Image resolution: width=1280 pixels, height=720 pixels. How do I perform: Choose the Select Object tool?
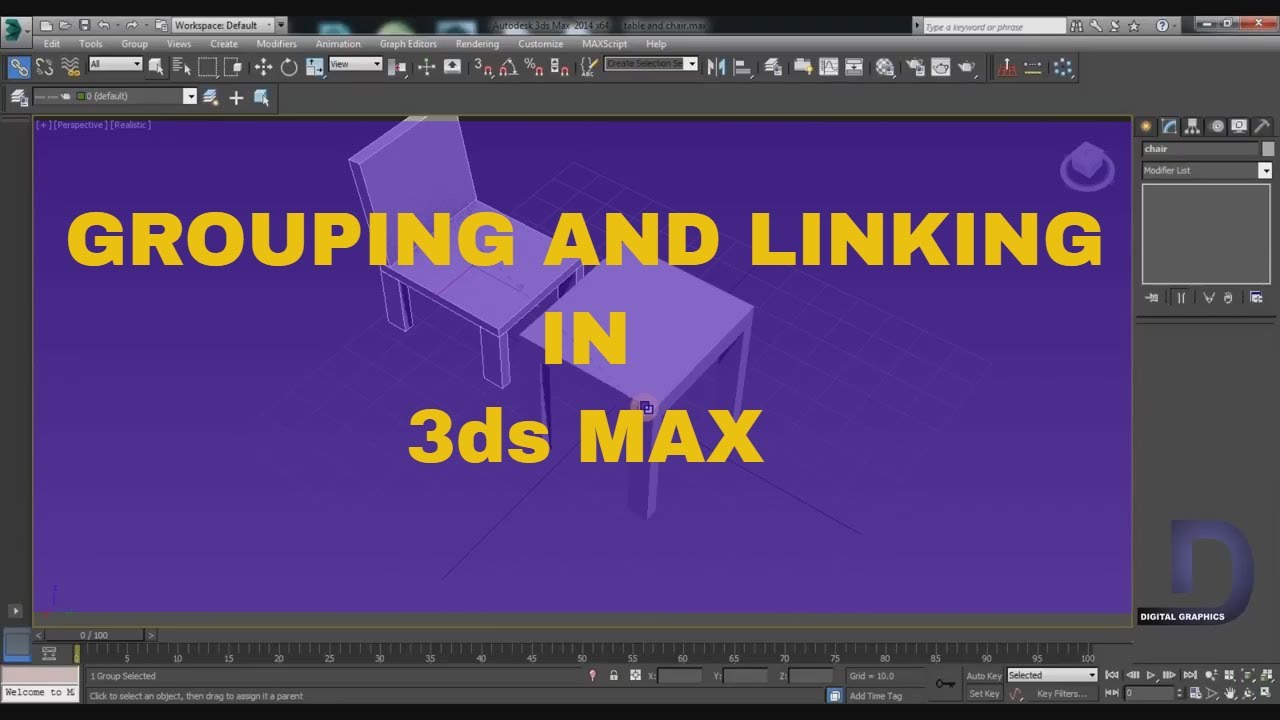point(156,67)
